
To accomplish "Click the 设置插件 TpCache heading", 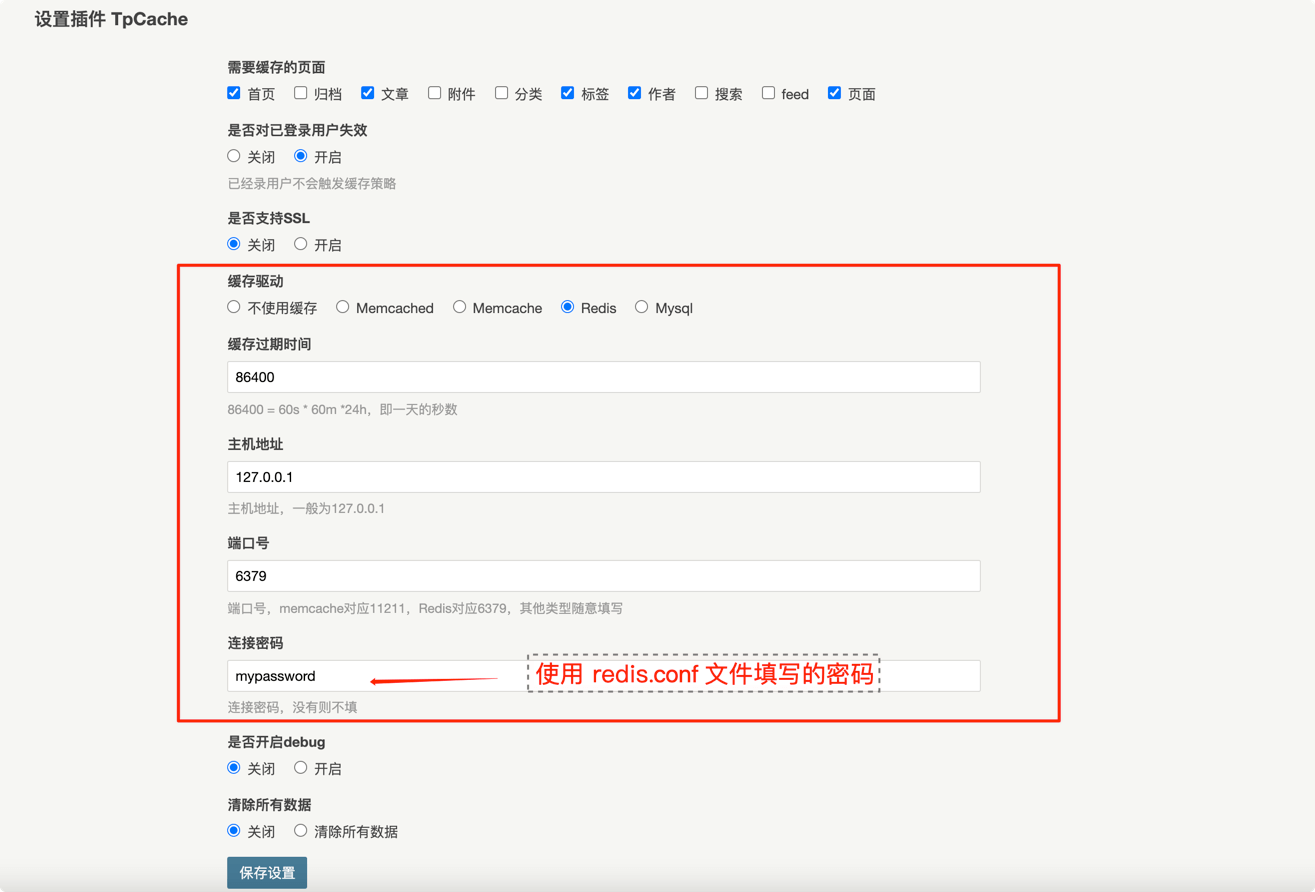I will pos(111,19).
